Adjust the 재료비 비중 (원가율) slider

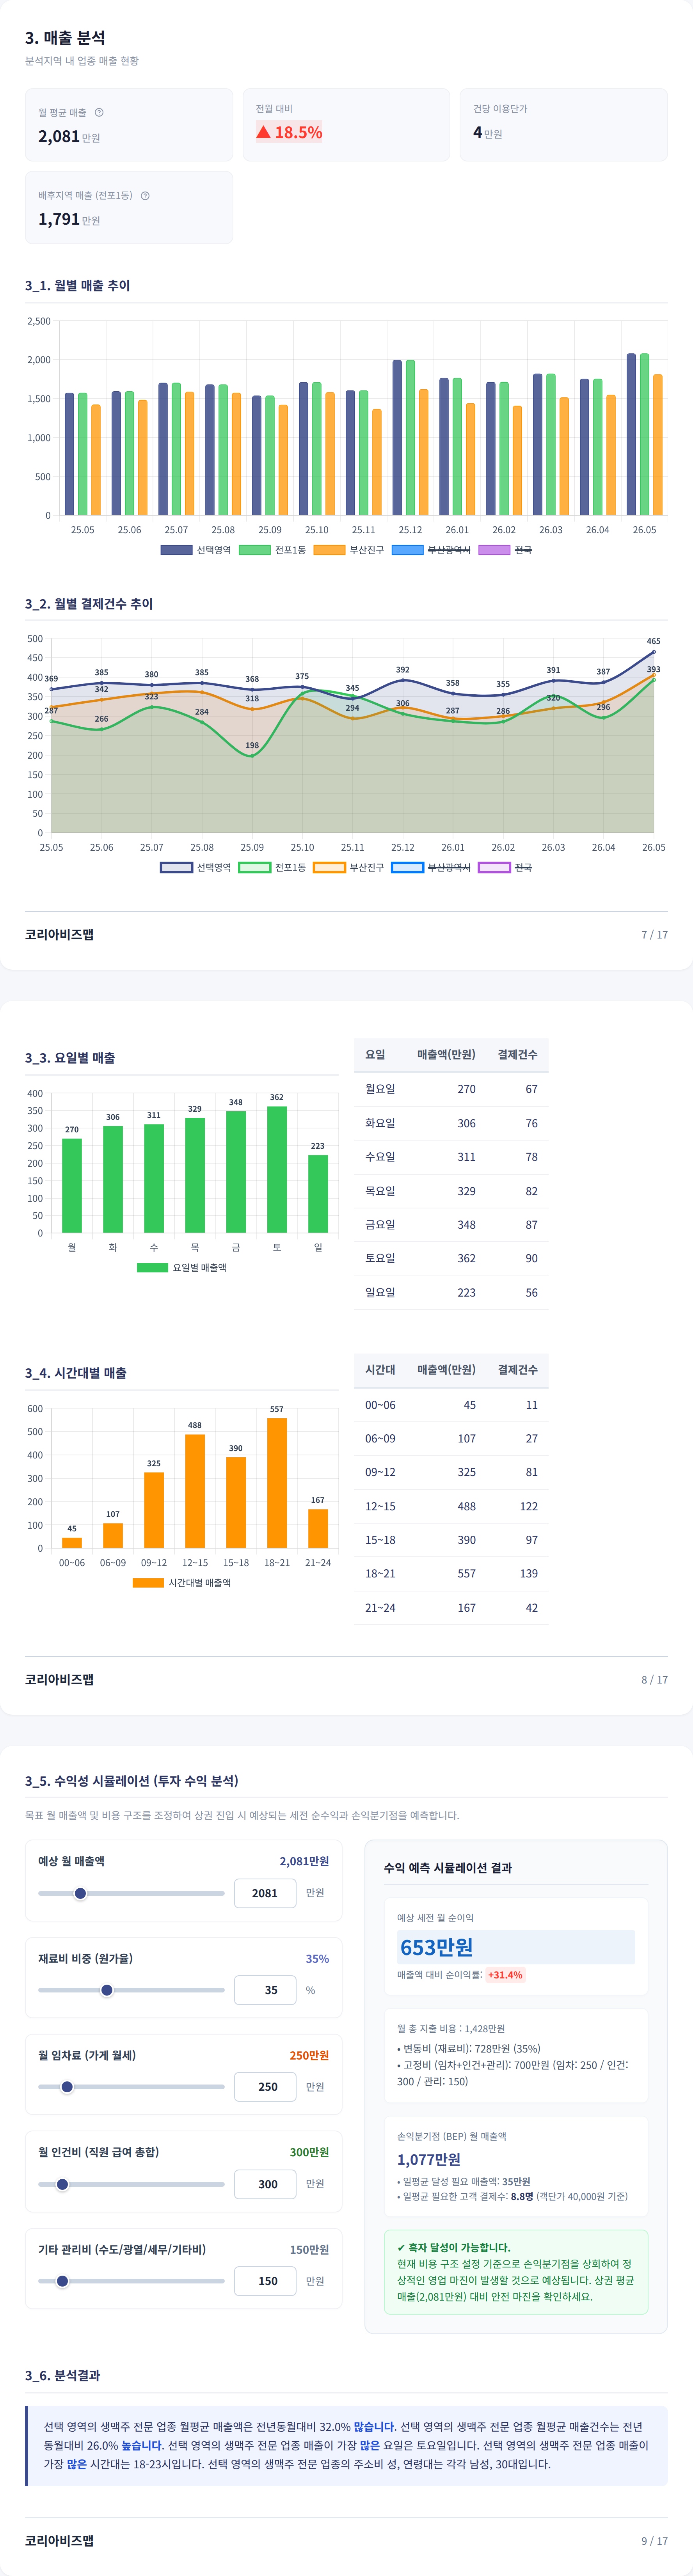click(x=131, y=1990)
